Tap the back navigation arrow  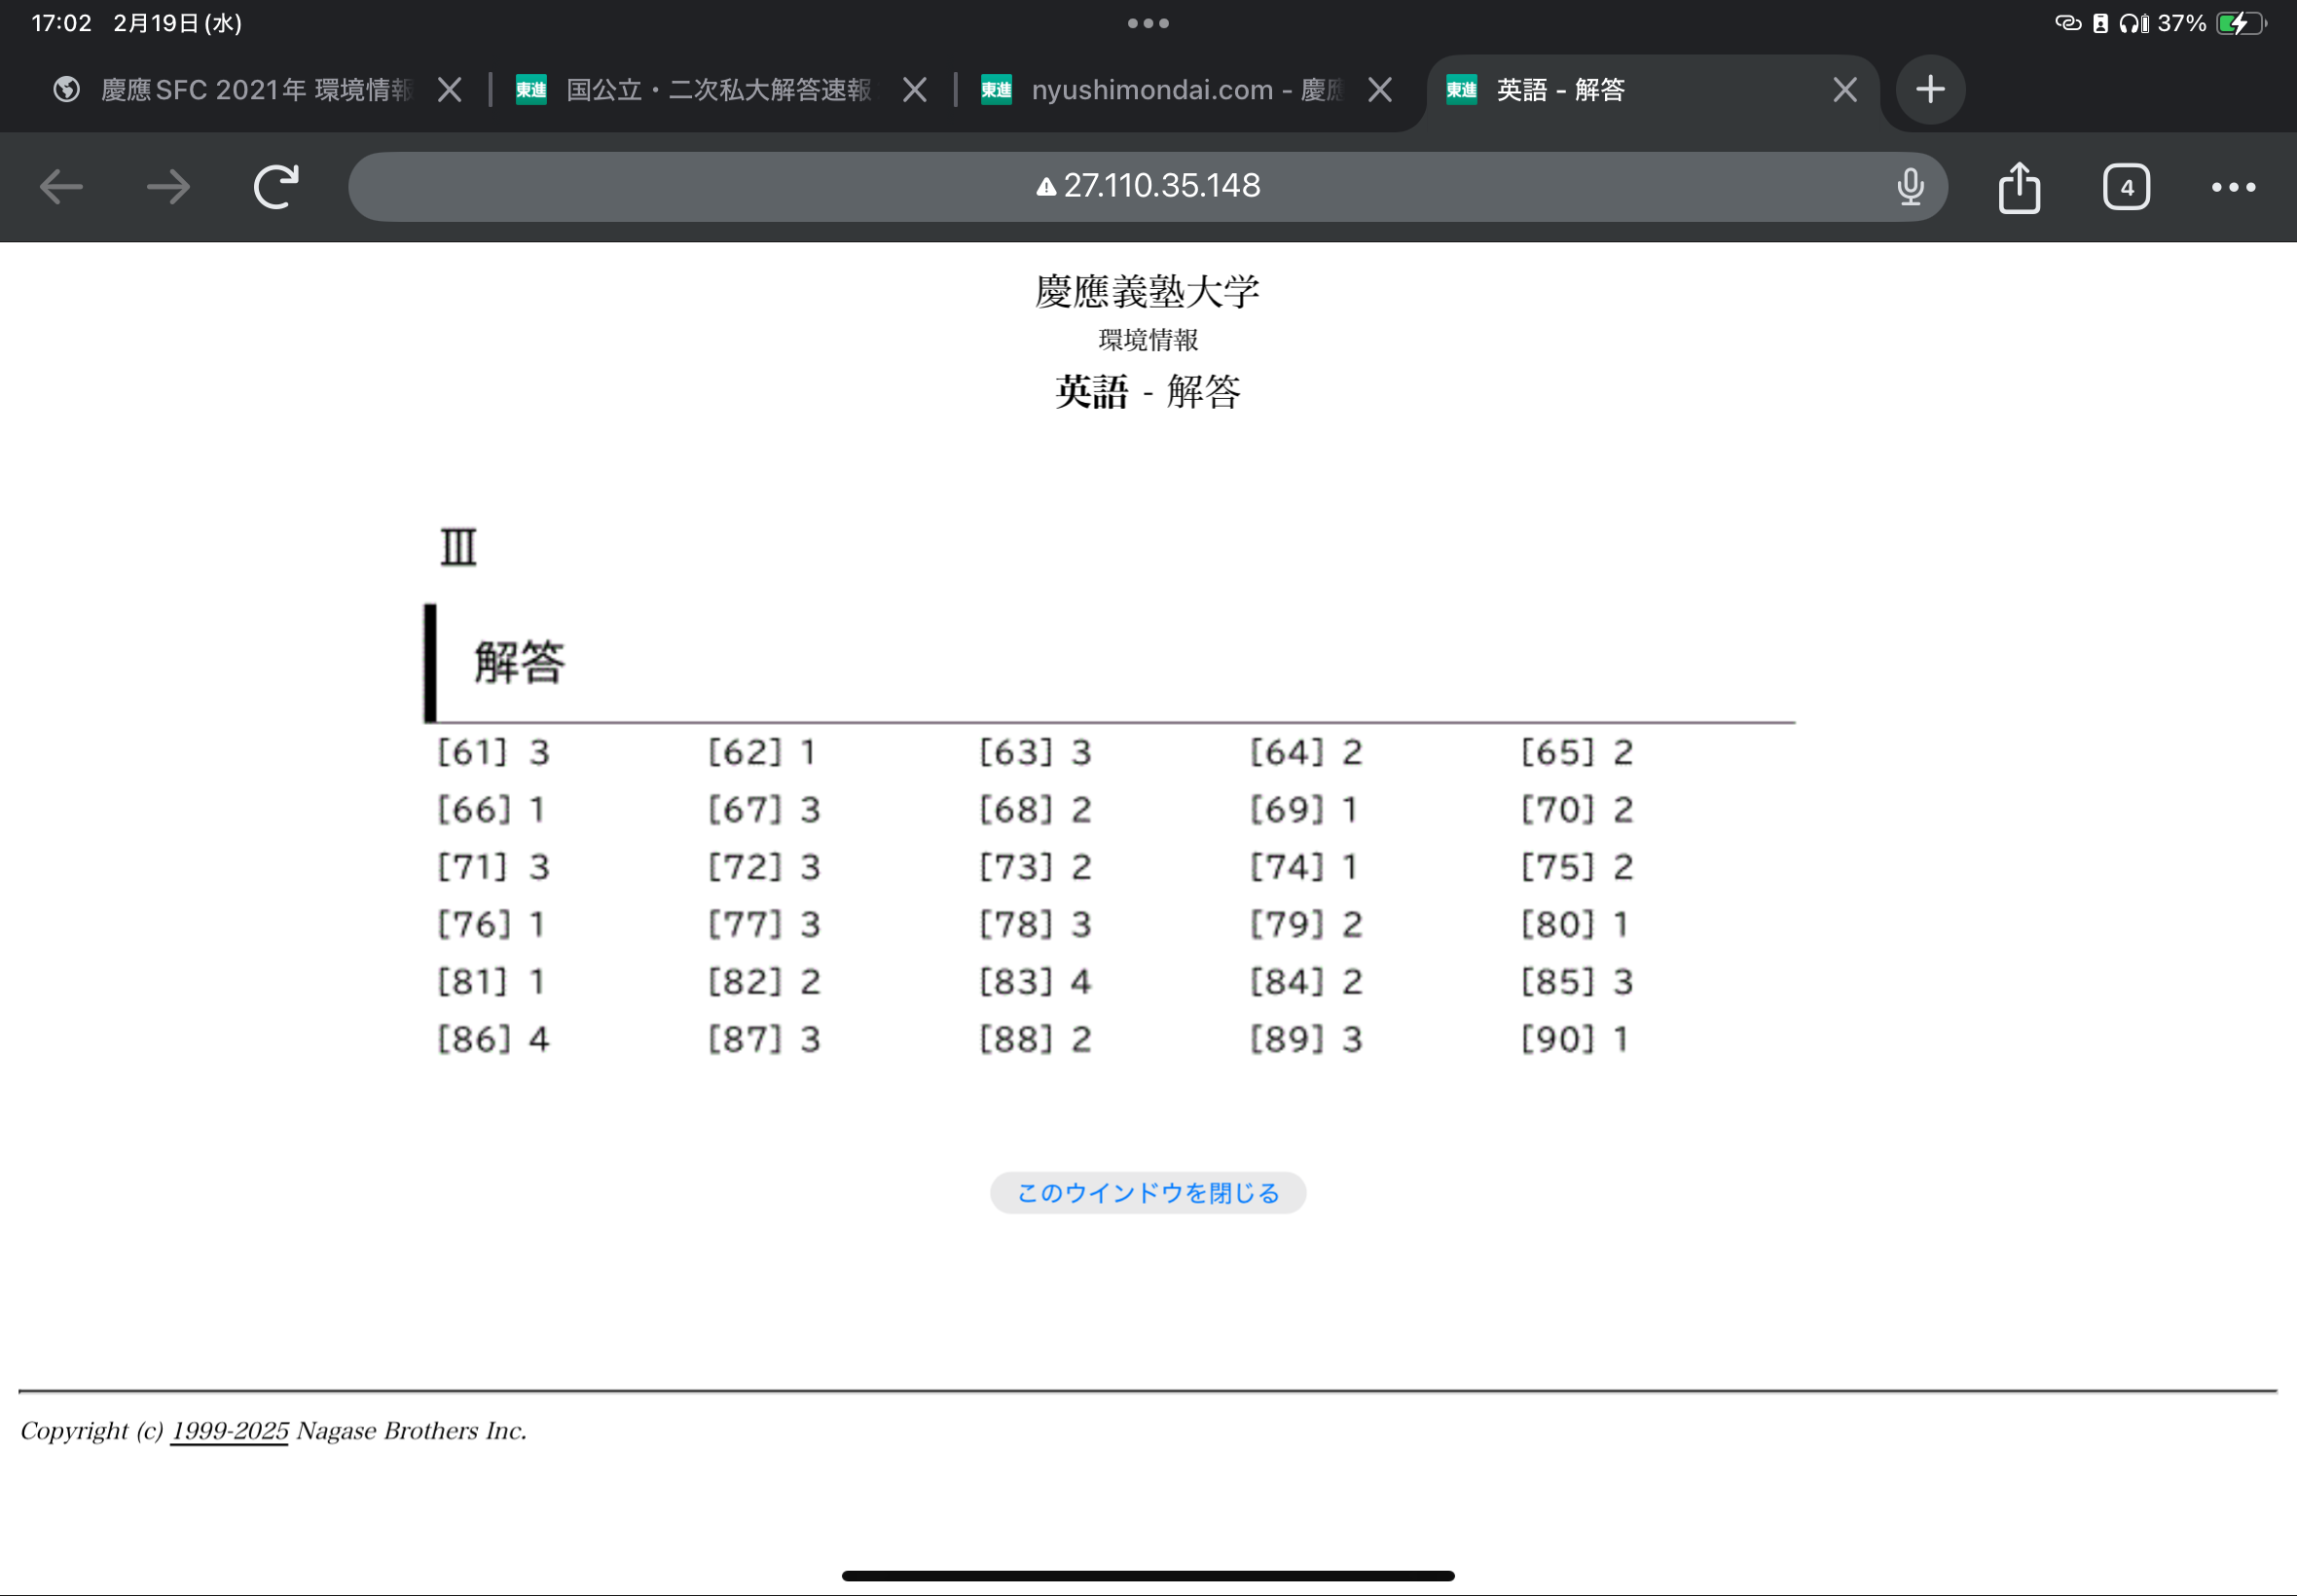(61, 187)
